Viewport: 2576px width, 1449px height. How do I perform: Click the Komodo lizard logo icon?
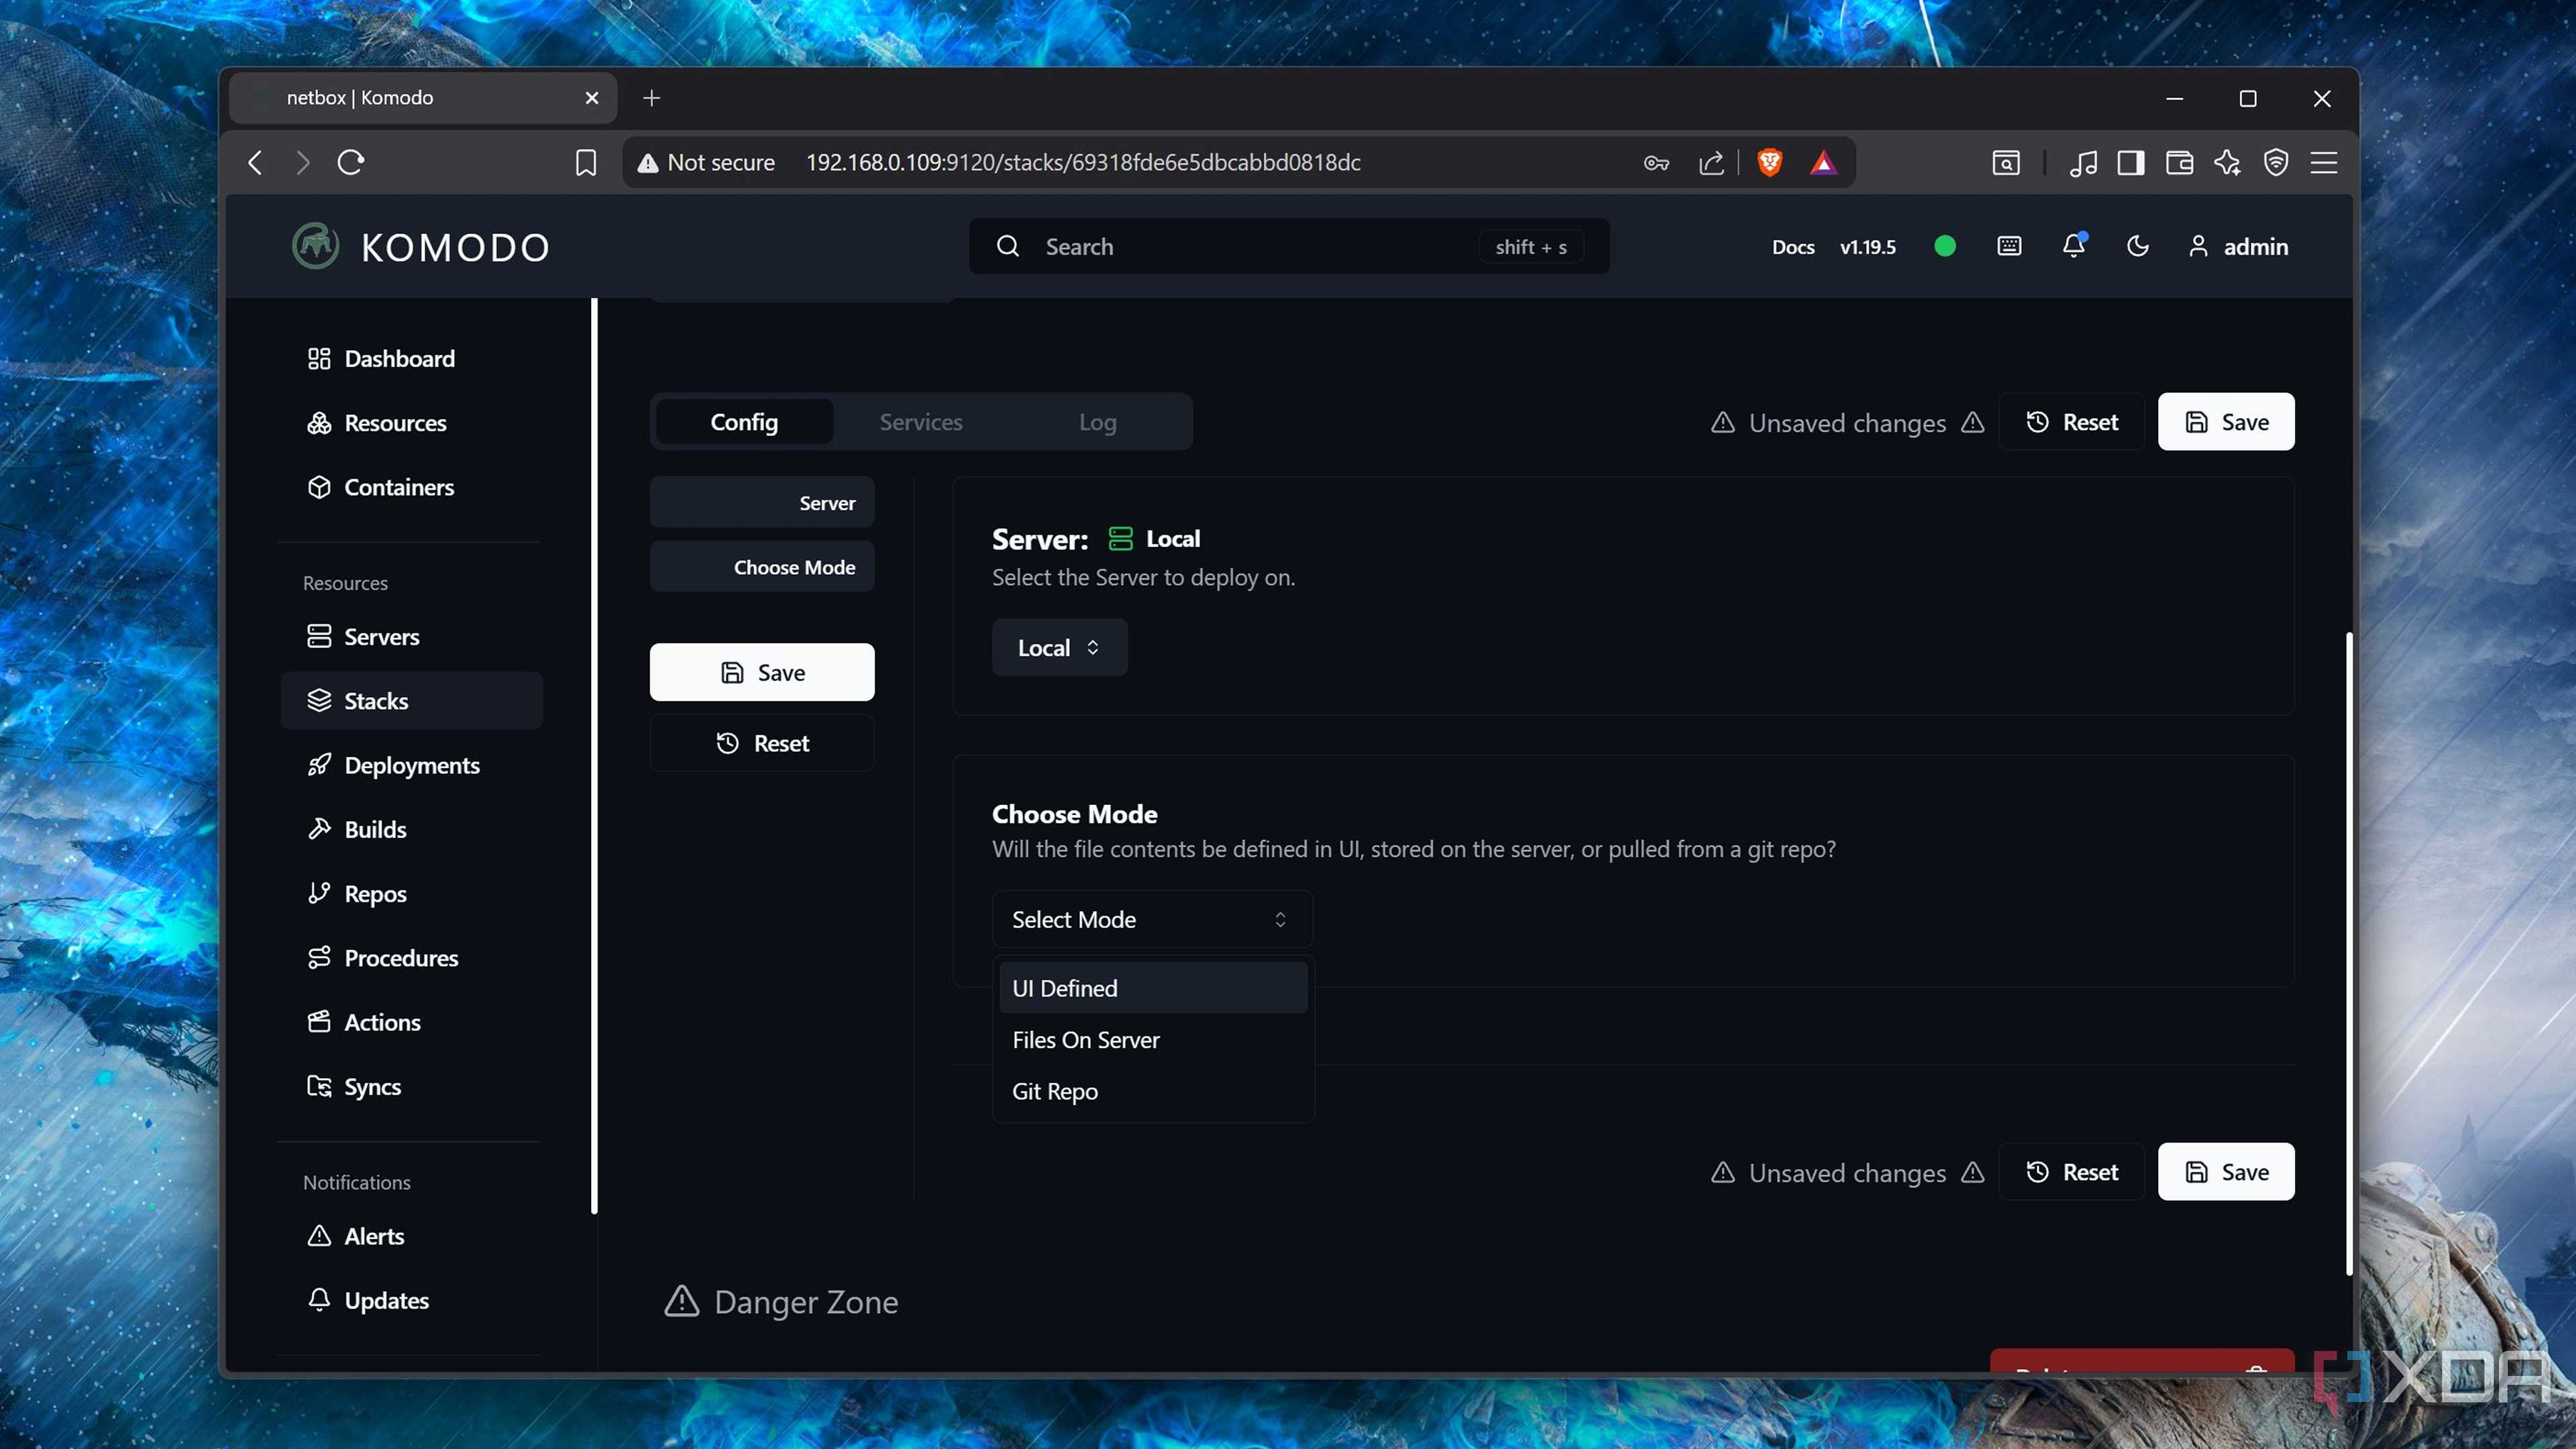pyautogui.click(x=316, y=246)
